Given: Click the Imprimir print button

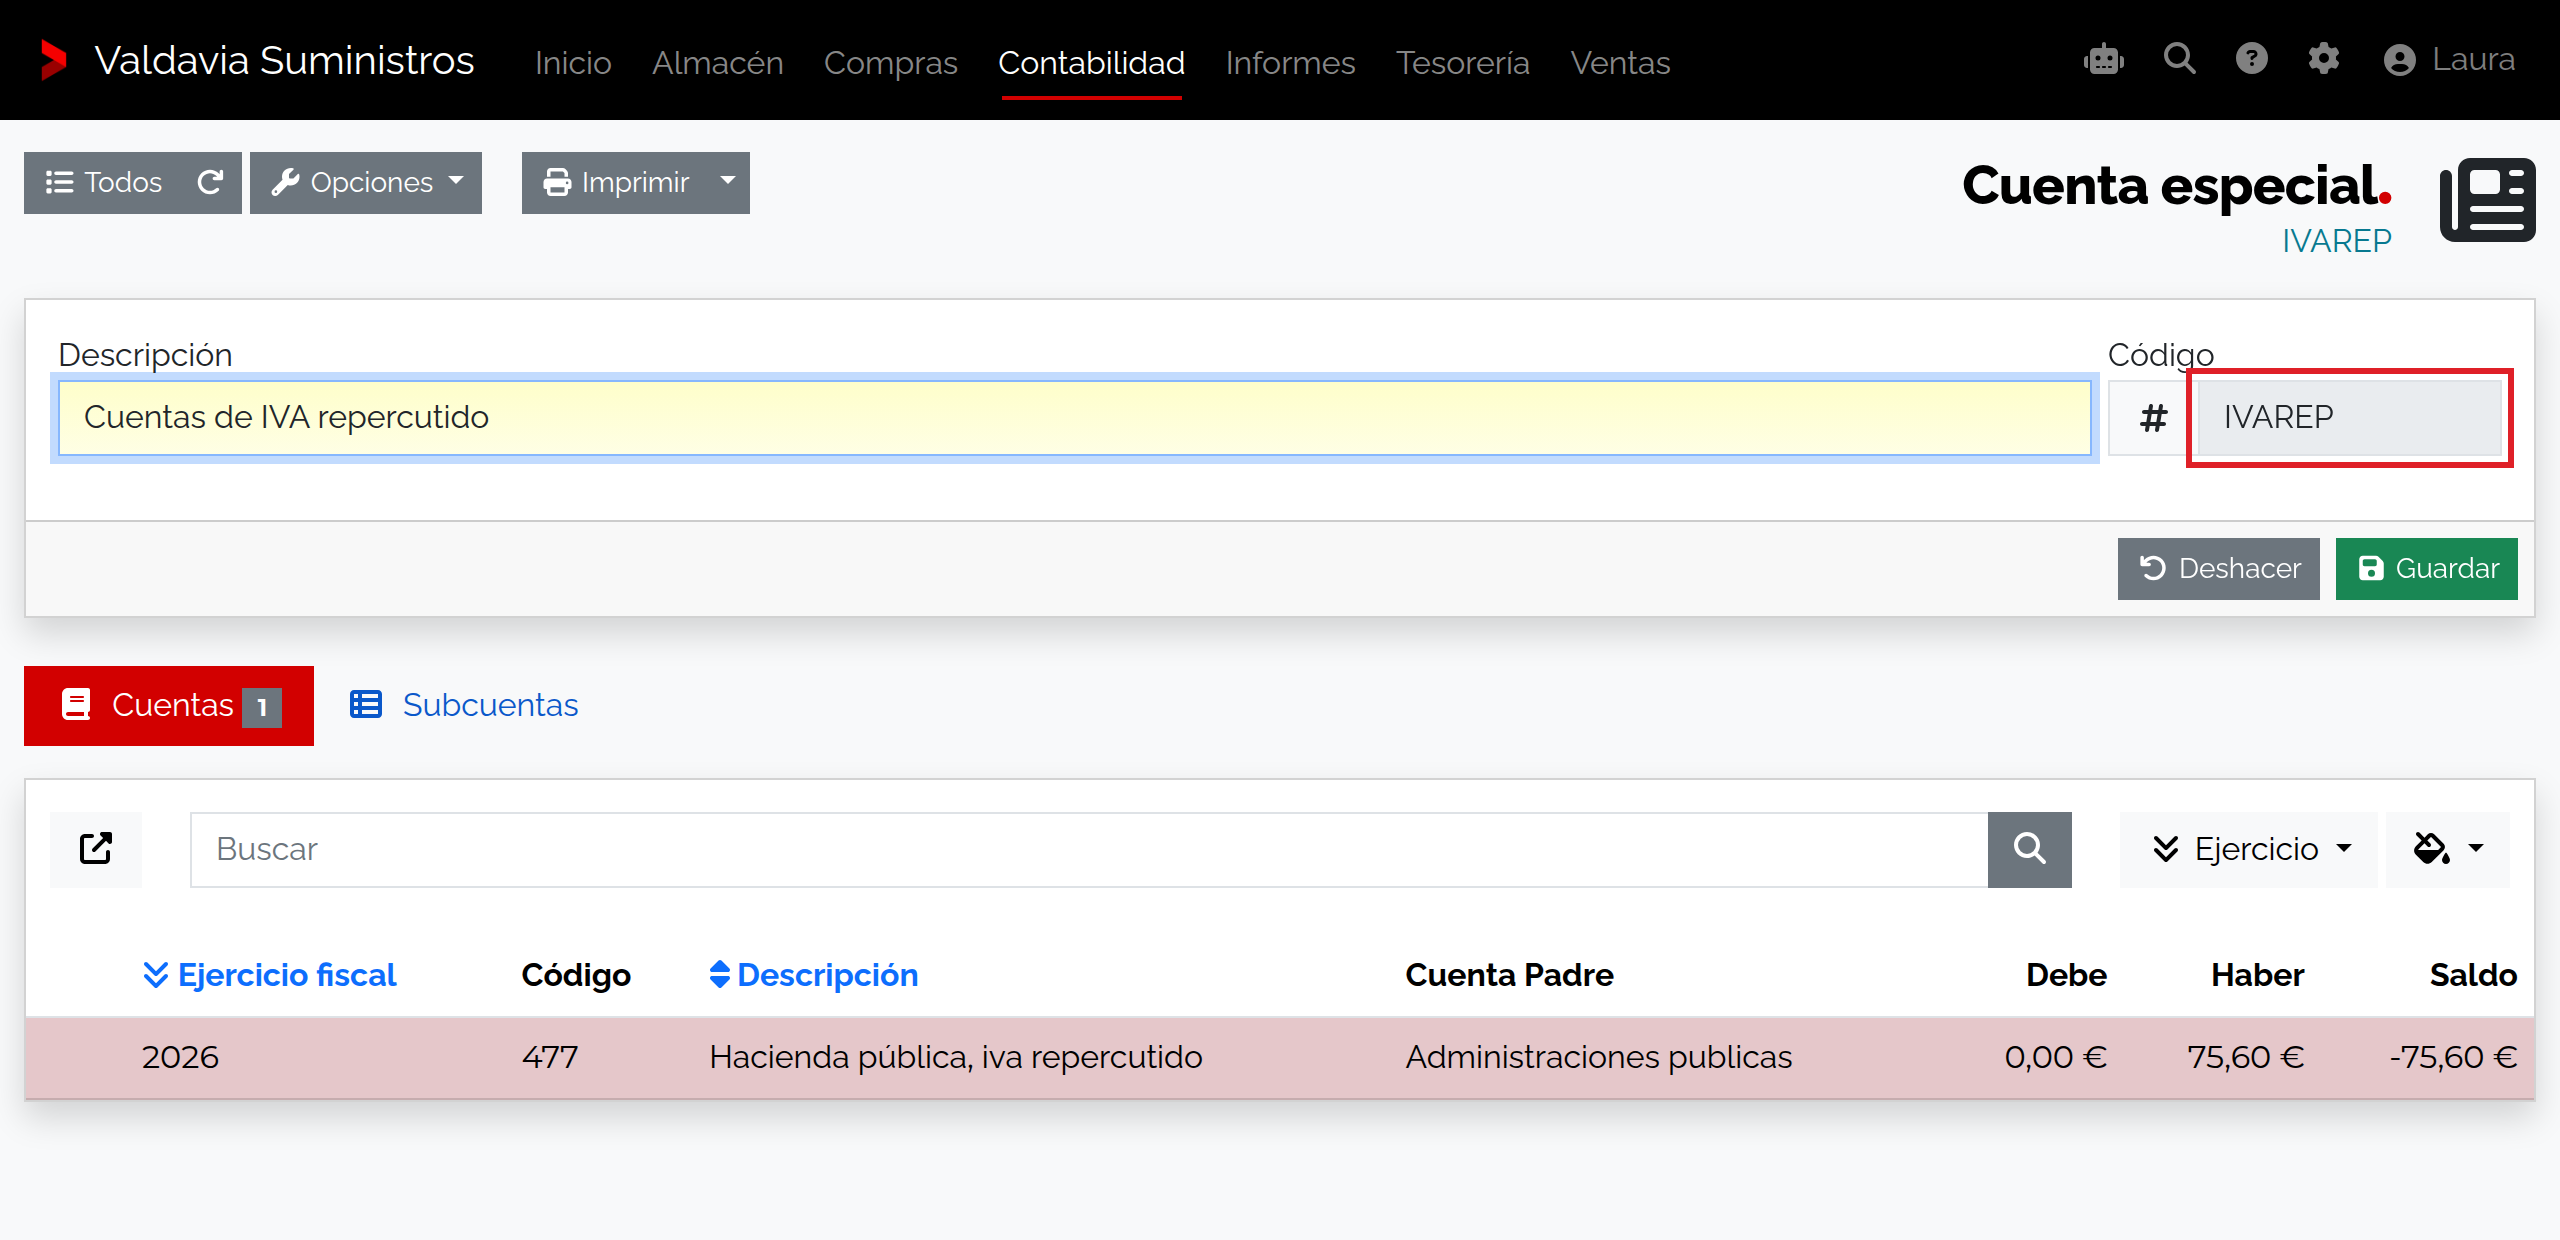Looking at the screenshot, I should click(614, 182).
